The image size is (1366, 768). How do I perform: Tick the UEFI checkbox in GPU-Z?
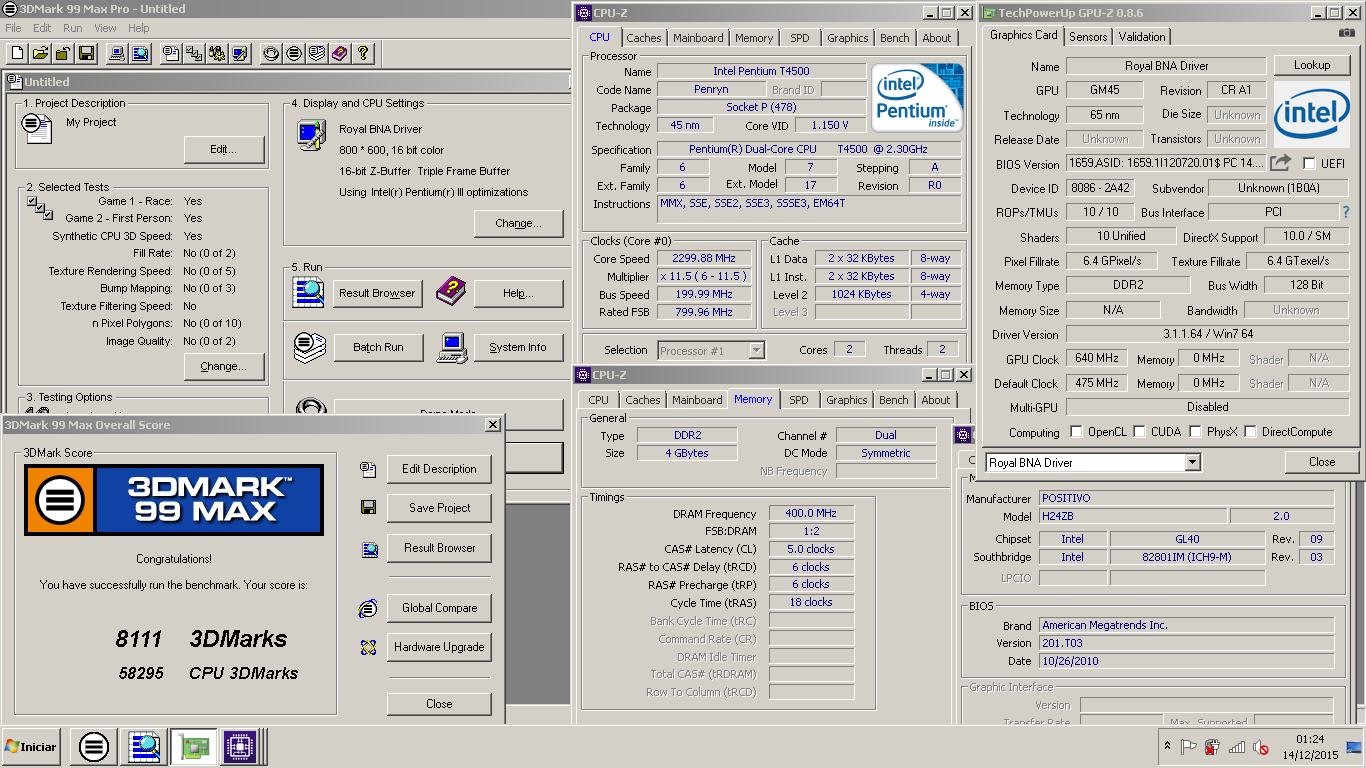1309,163
